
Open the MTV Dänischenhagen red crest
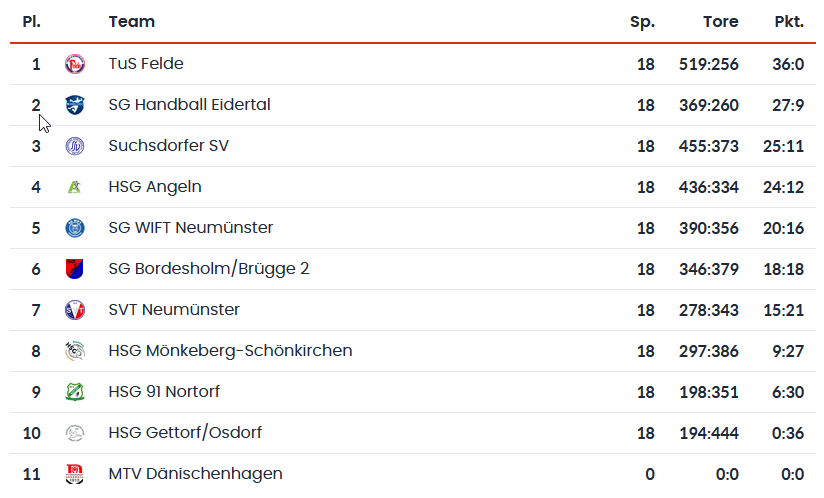75,474
